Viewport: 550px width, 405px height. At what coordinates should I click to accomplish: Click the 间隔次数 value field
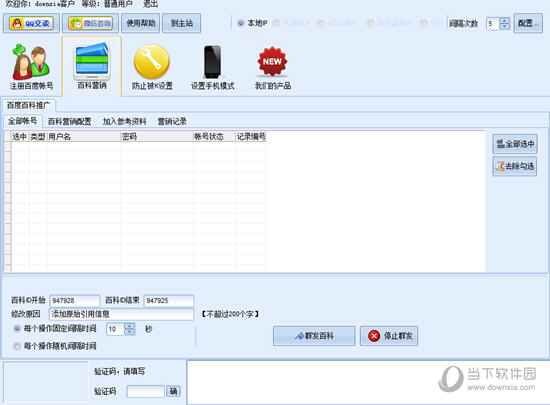point(493,23)
